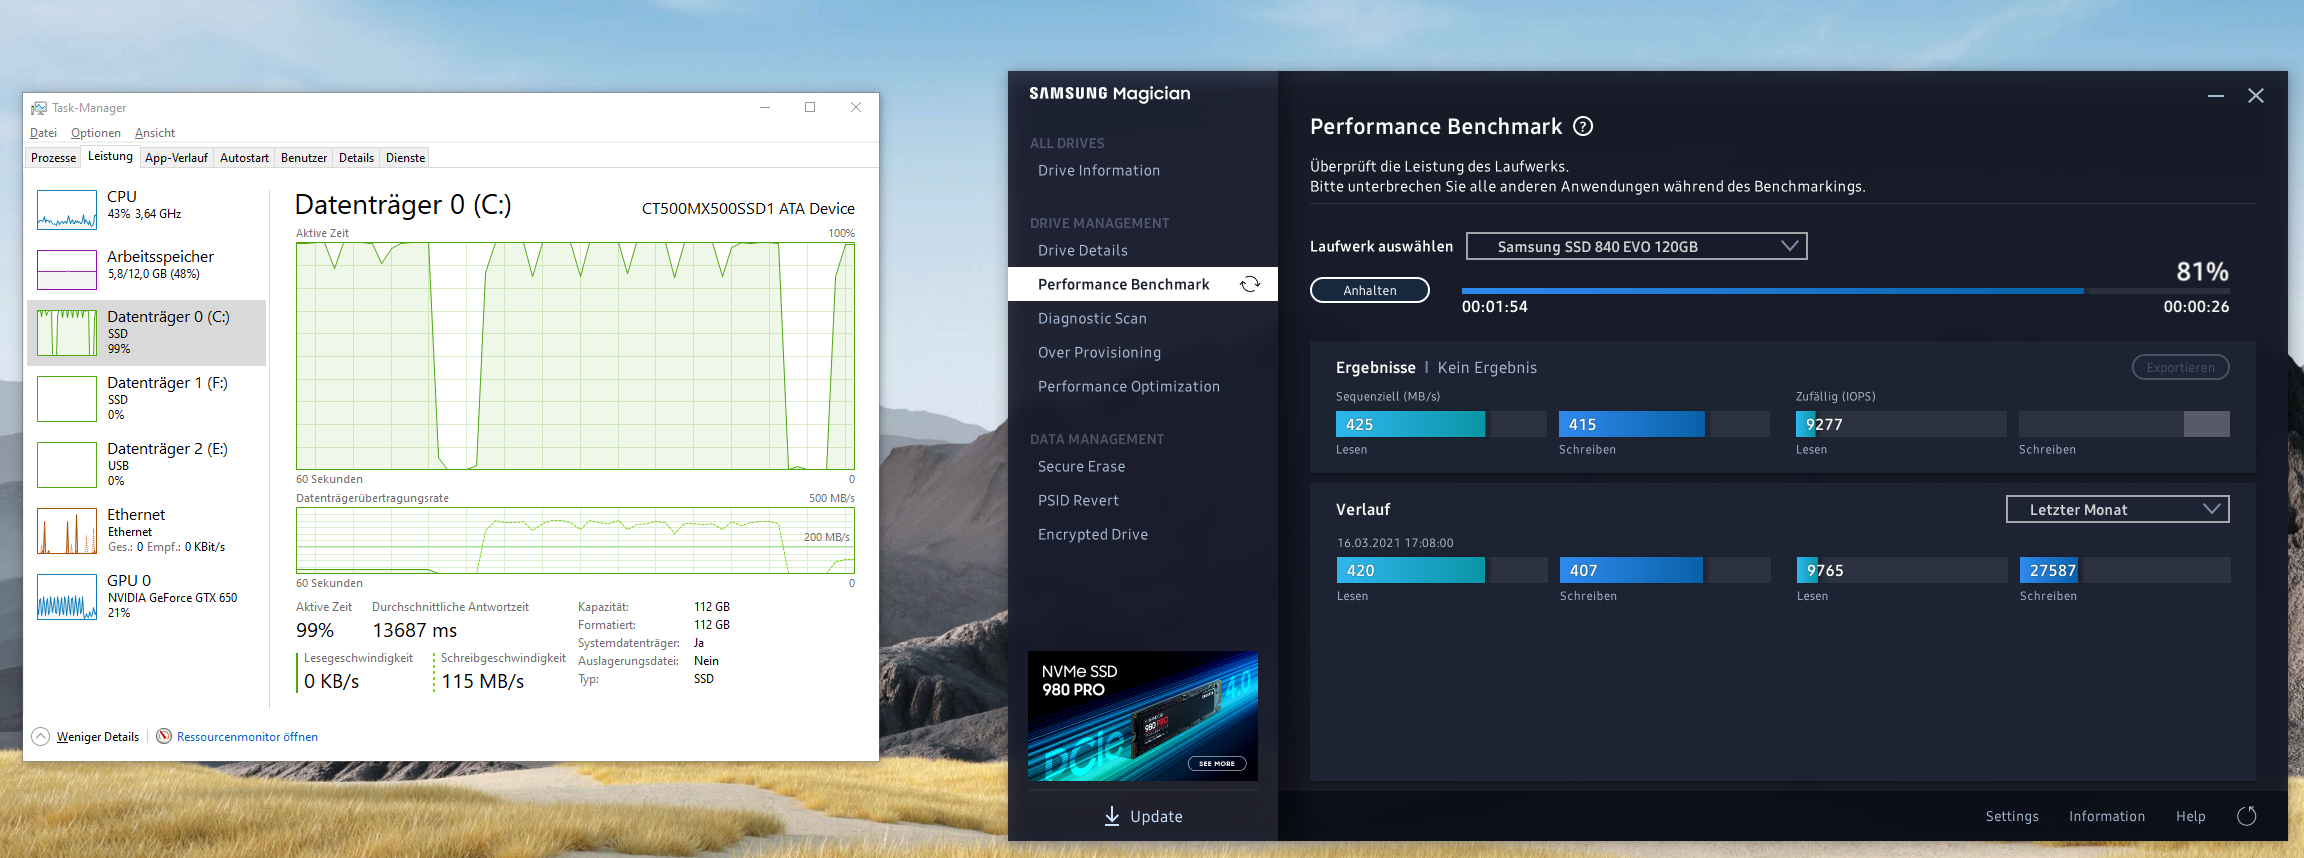
Task: Select Datenträger 2 (E:) in Task-Manager list
Action: [x=147, y=464]
